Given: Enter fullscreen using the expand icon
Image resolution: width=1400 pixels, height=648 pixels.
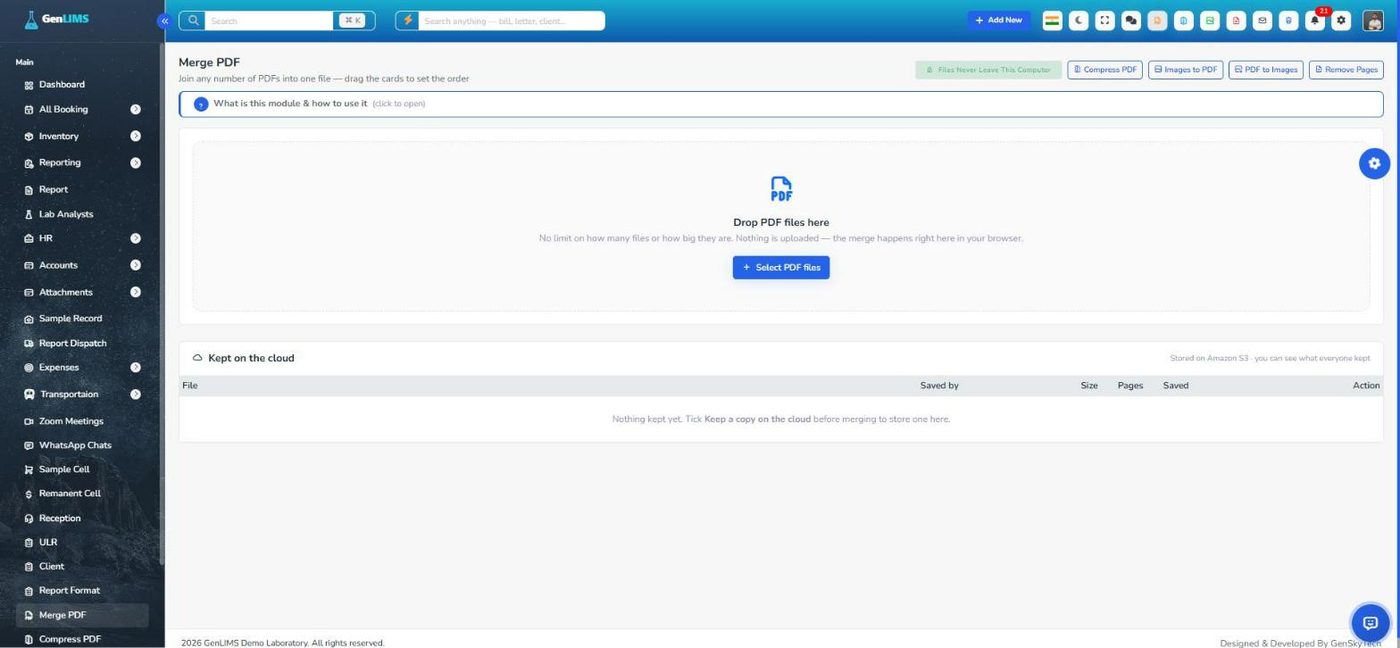Looking at the screenshot, I should tap(1105, 20).
